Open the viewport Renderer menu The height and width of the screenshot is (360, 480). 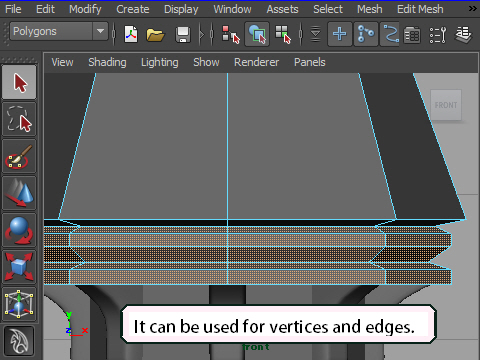(256, 62)
